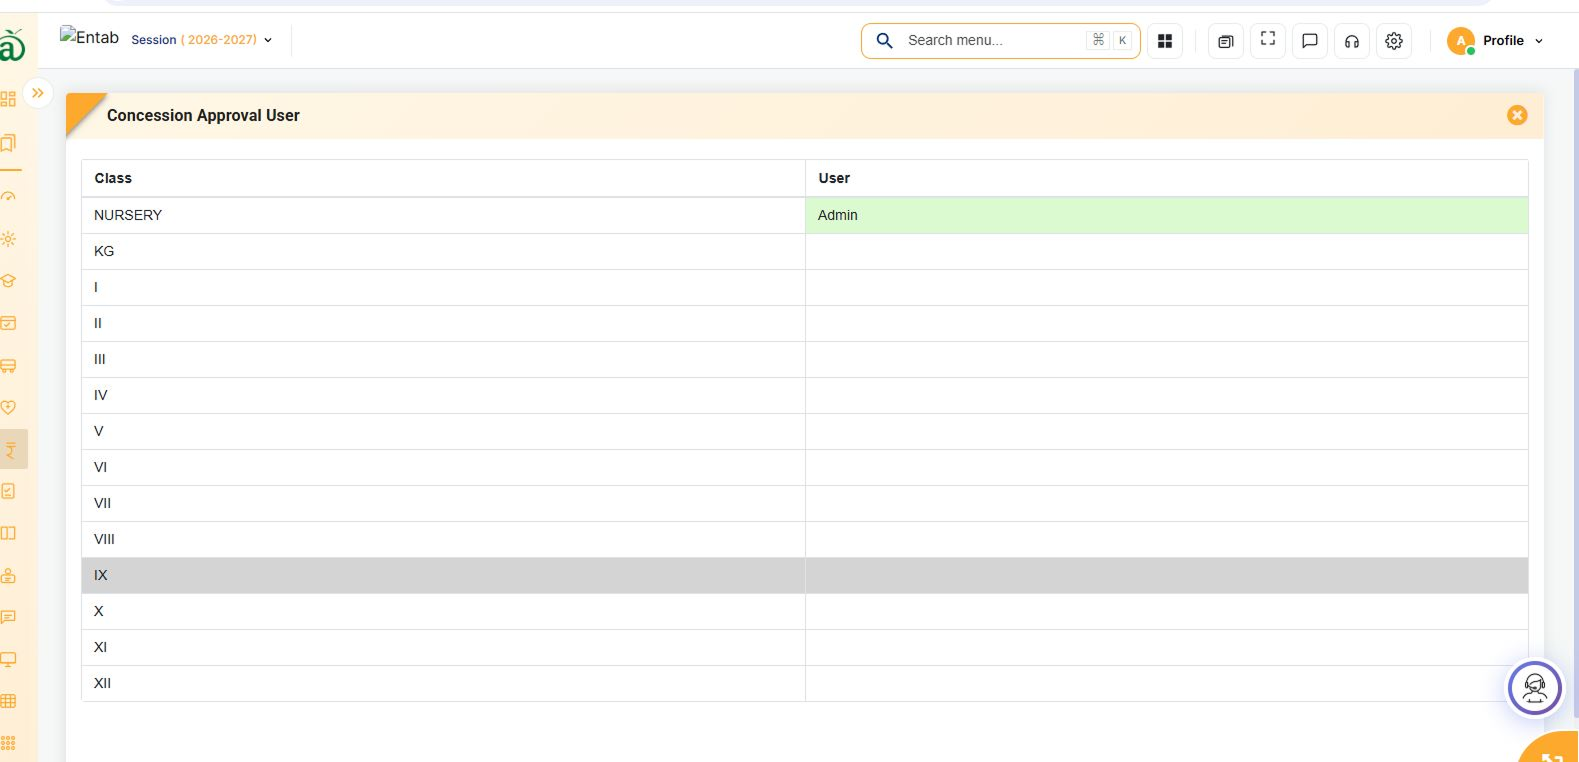Click the rupee fee icon in sidebar
This screenshot has height=762, width=1579.
pyautogui.click(x=10, y=450)
